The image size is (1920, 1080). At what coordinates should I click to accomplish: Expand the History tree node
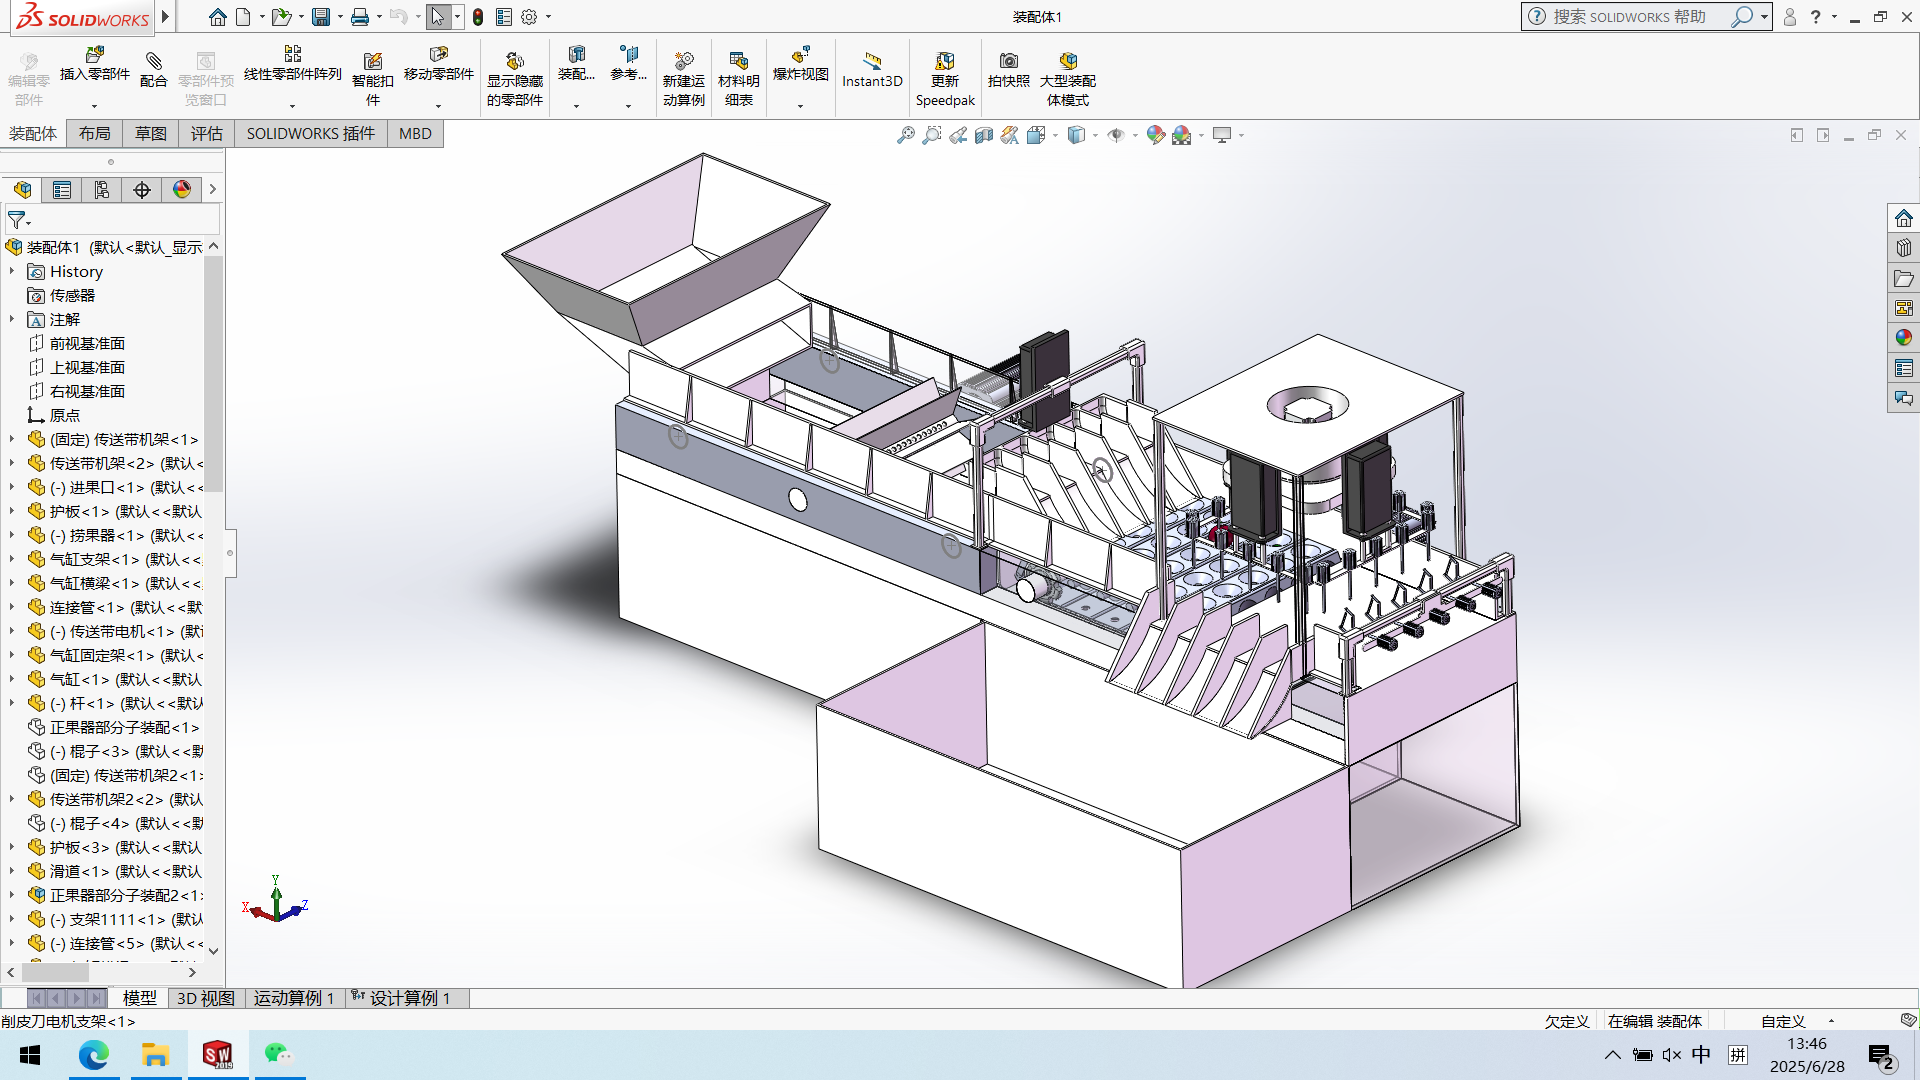coord(12,271)
